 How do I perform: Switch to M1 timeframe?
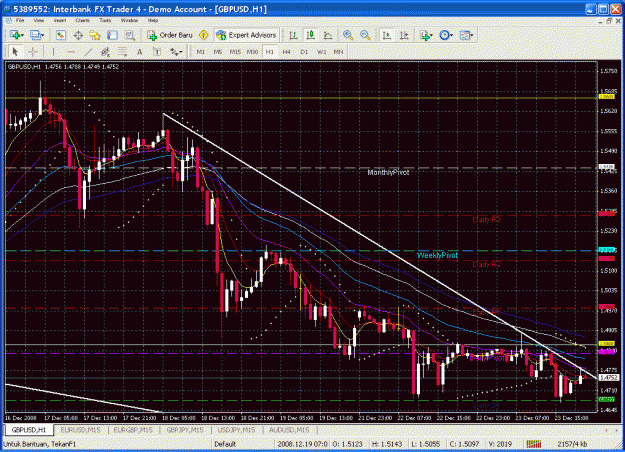(x=200, y=52)
